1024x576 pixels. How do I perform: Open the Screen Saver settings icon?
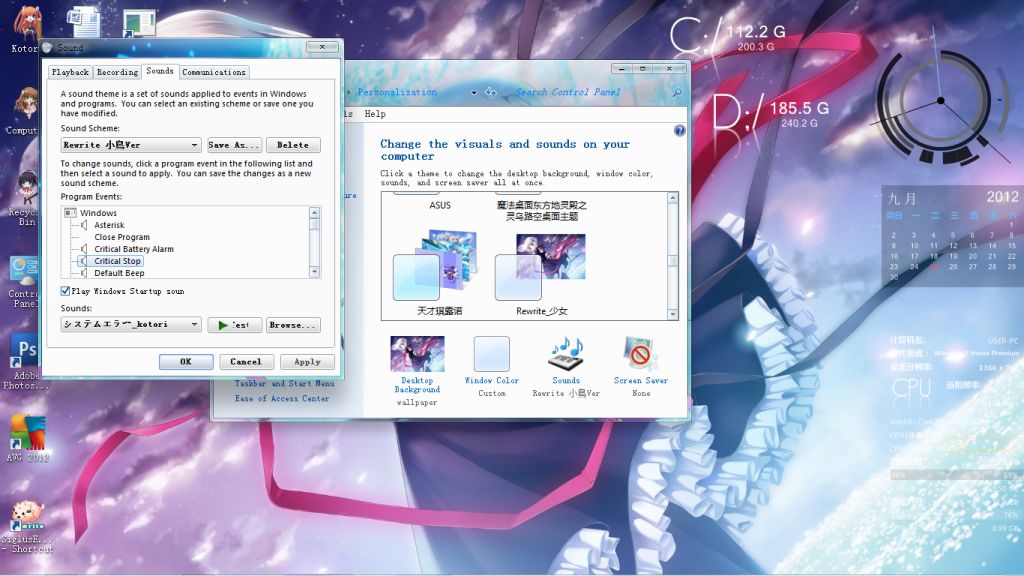point(641,355)
